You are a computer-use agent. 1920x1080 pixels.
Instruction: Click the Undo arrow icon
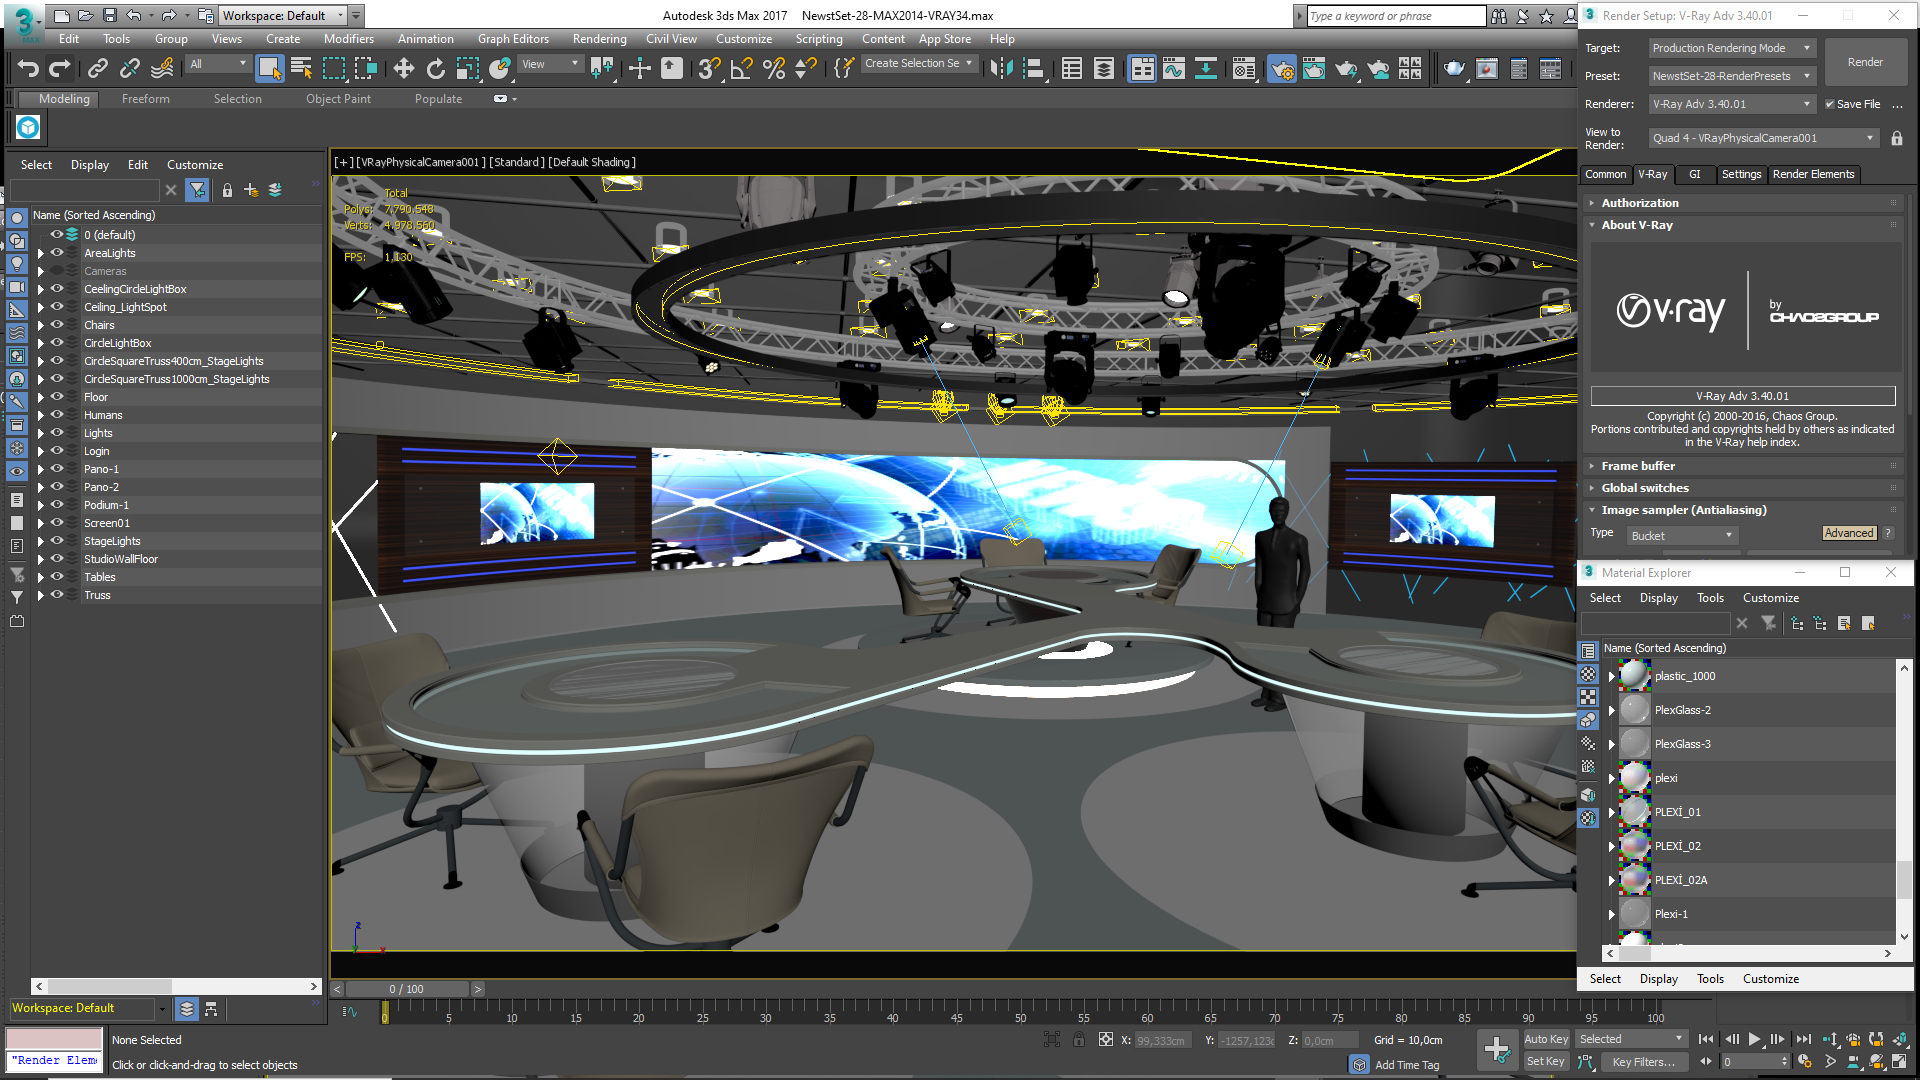point(28,68)
